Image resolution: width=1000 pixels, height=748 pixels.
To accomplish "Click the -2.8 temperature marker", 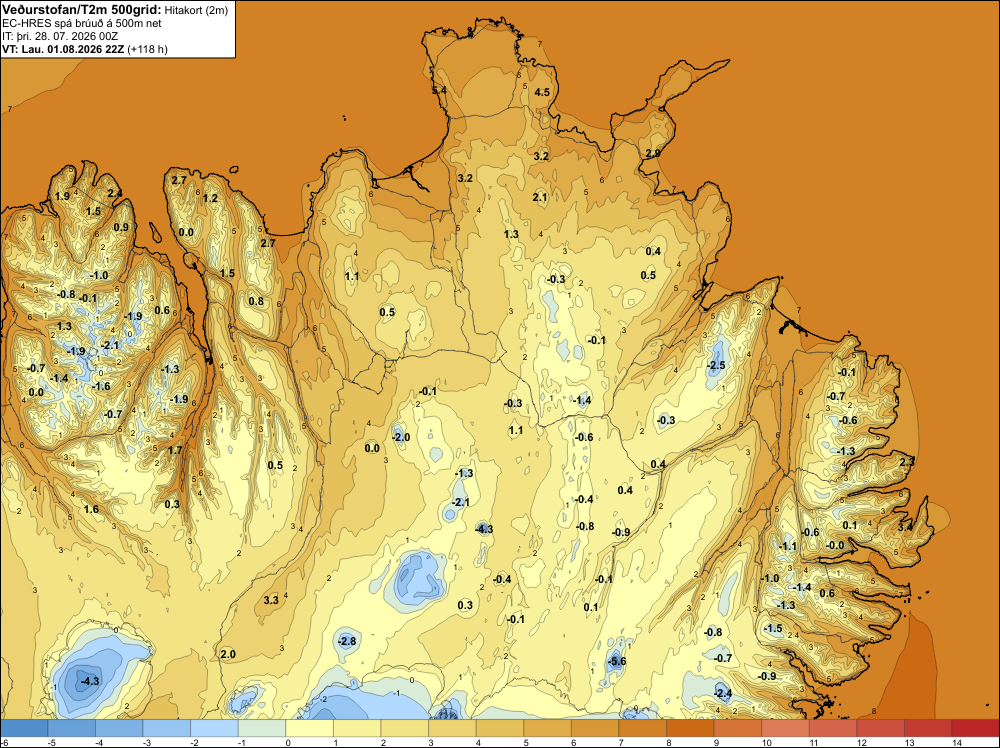I will 347,641.
